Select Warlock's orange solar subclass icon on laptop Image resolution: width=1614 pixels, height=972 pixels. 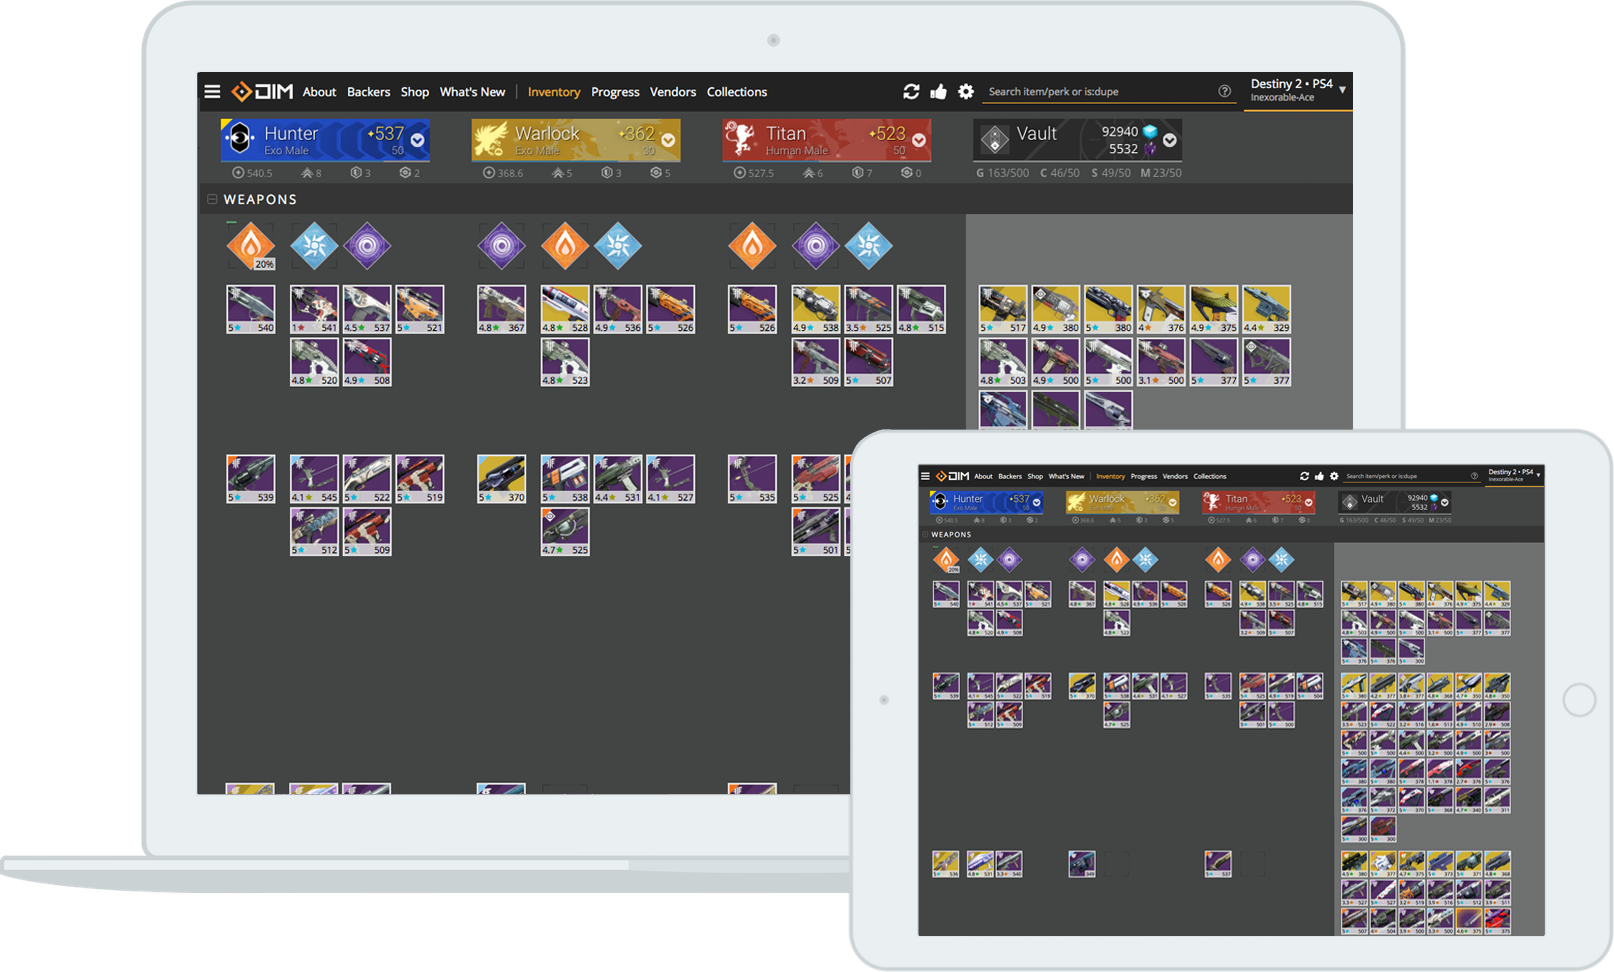point(565,246)
